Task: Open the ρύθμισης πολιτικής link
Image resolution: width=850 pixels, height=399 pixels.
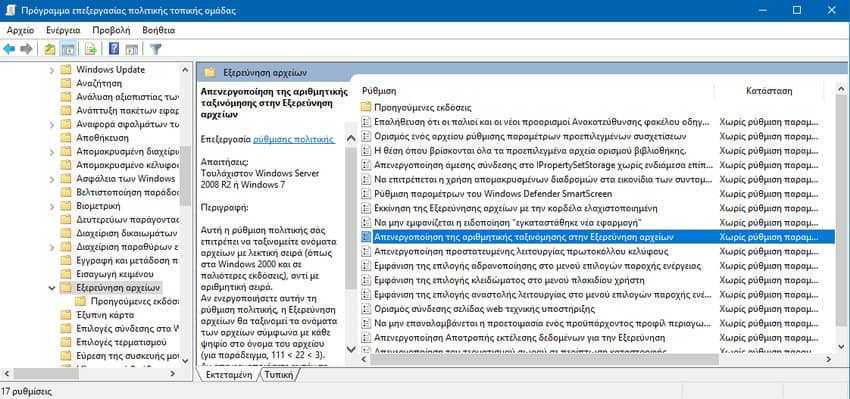Action: pyautogui.click(x=293, y=139)
